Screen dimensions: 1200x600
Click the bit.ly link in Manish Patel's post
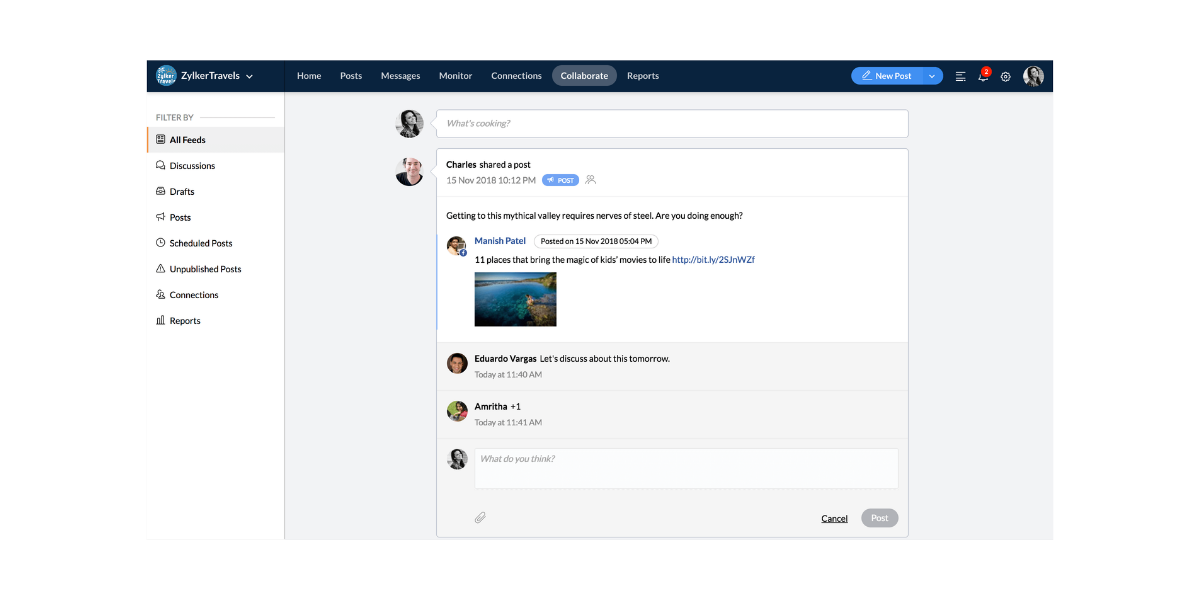713,259
